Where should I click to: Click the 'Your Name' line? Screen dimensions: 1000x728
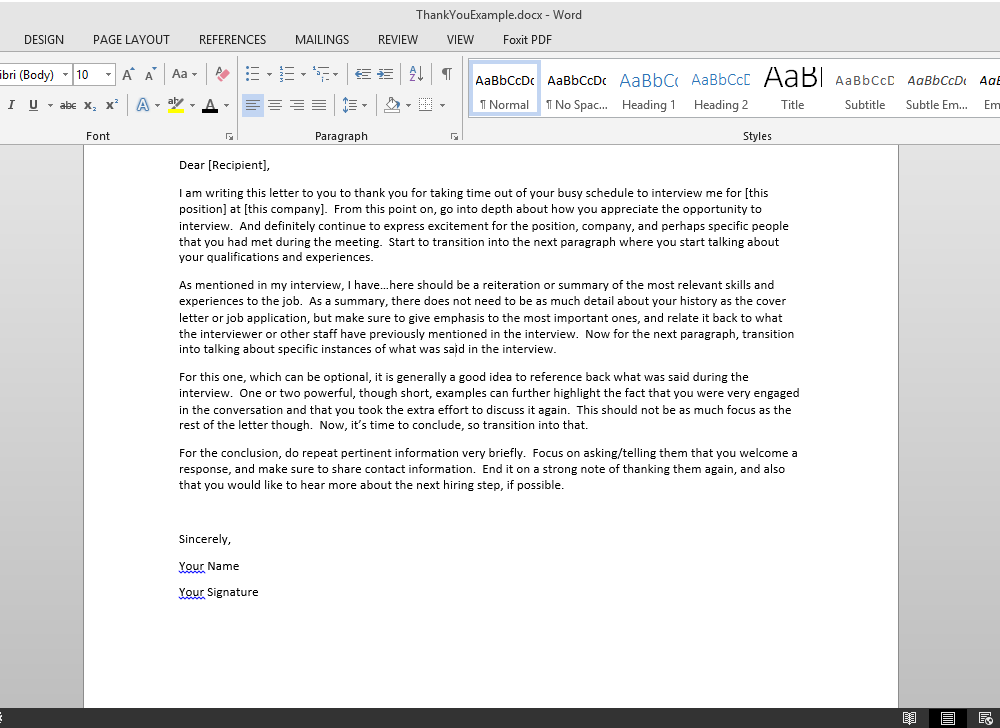pyautogui.click(x=209, y=566)
